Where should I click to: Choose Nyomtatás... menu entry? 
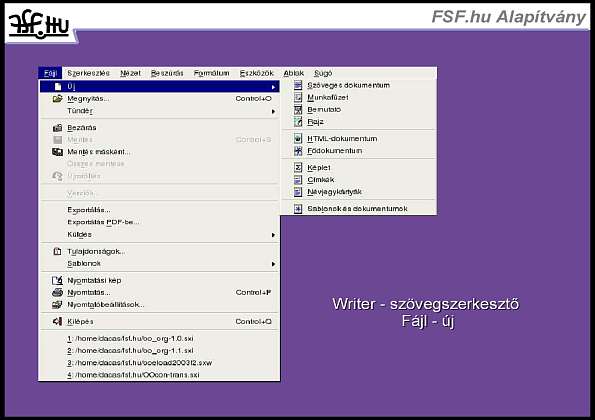[159, 293]
